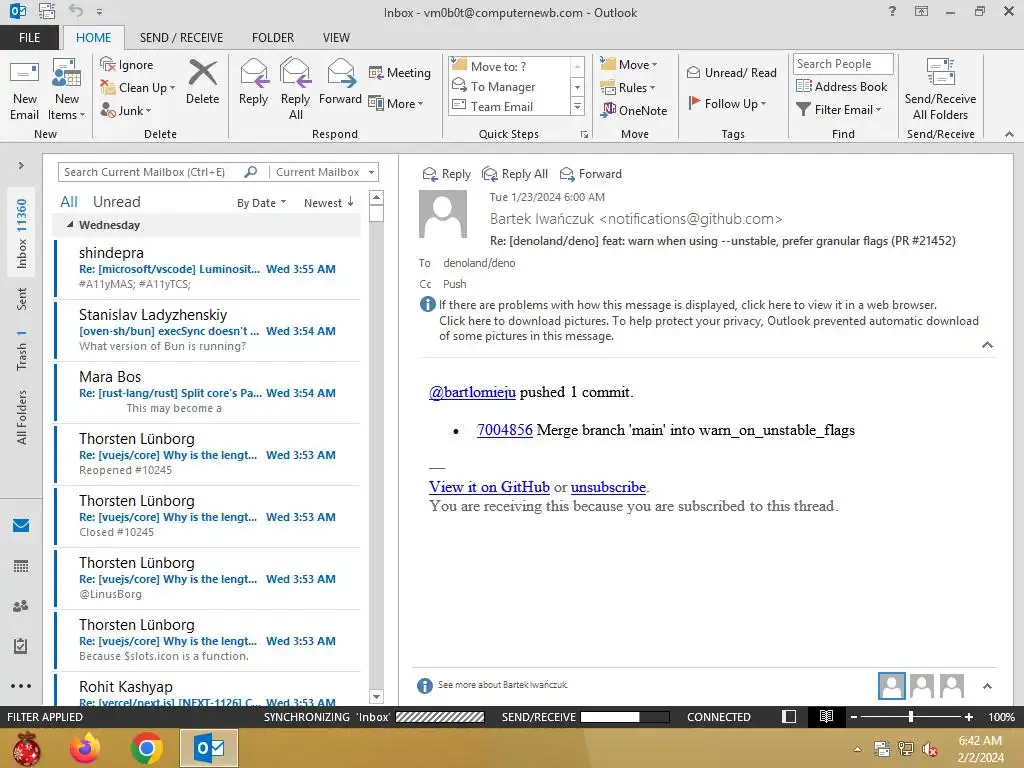This screenshot has width=1024, height=768.
Task: Open the Clean Up dropdown
Action: [x=137, y=88]
